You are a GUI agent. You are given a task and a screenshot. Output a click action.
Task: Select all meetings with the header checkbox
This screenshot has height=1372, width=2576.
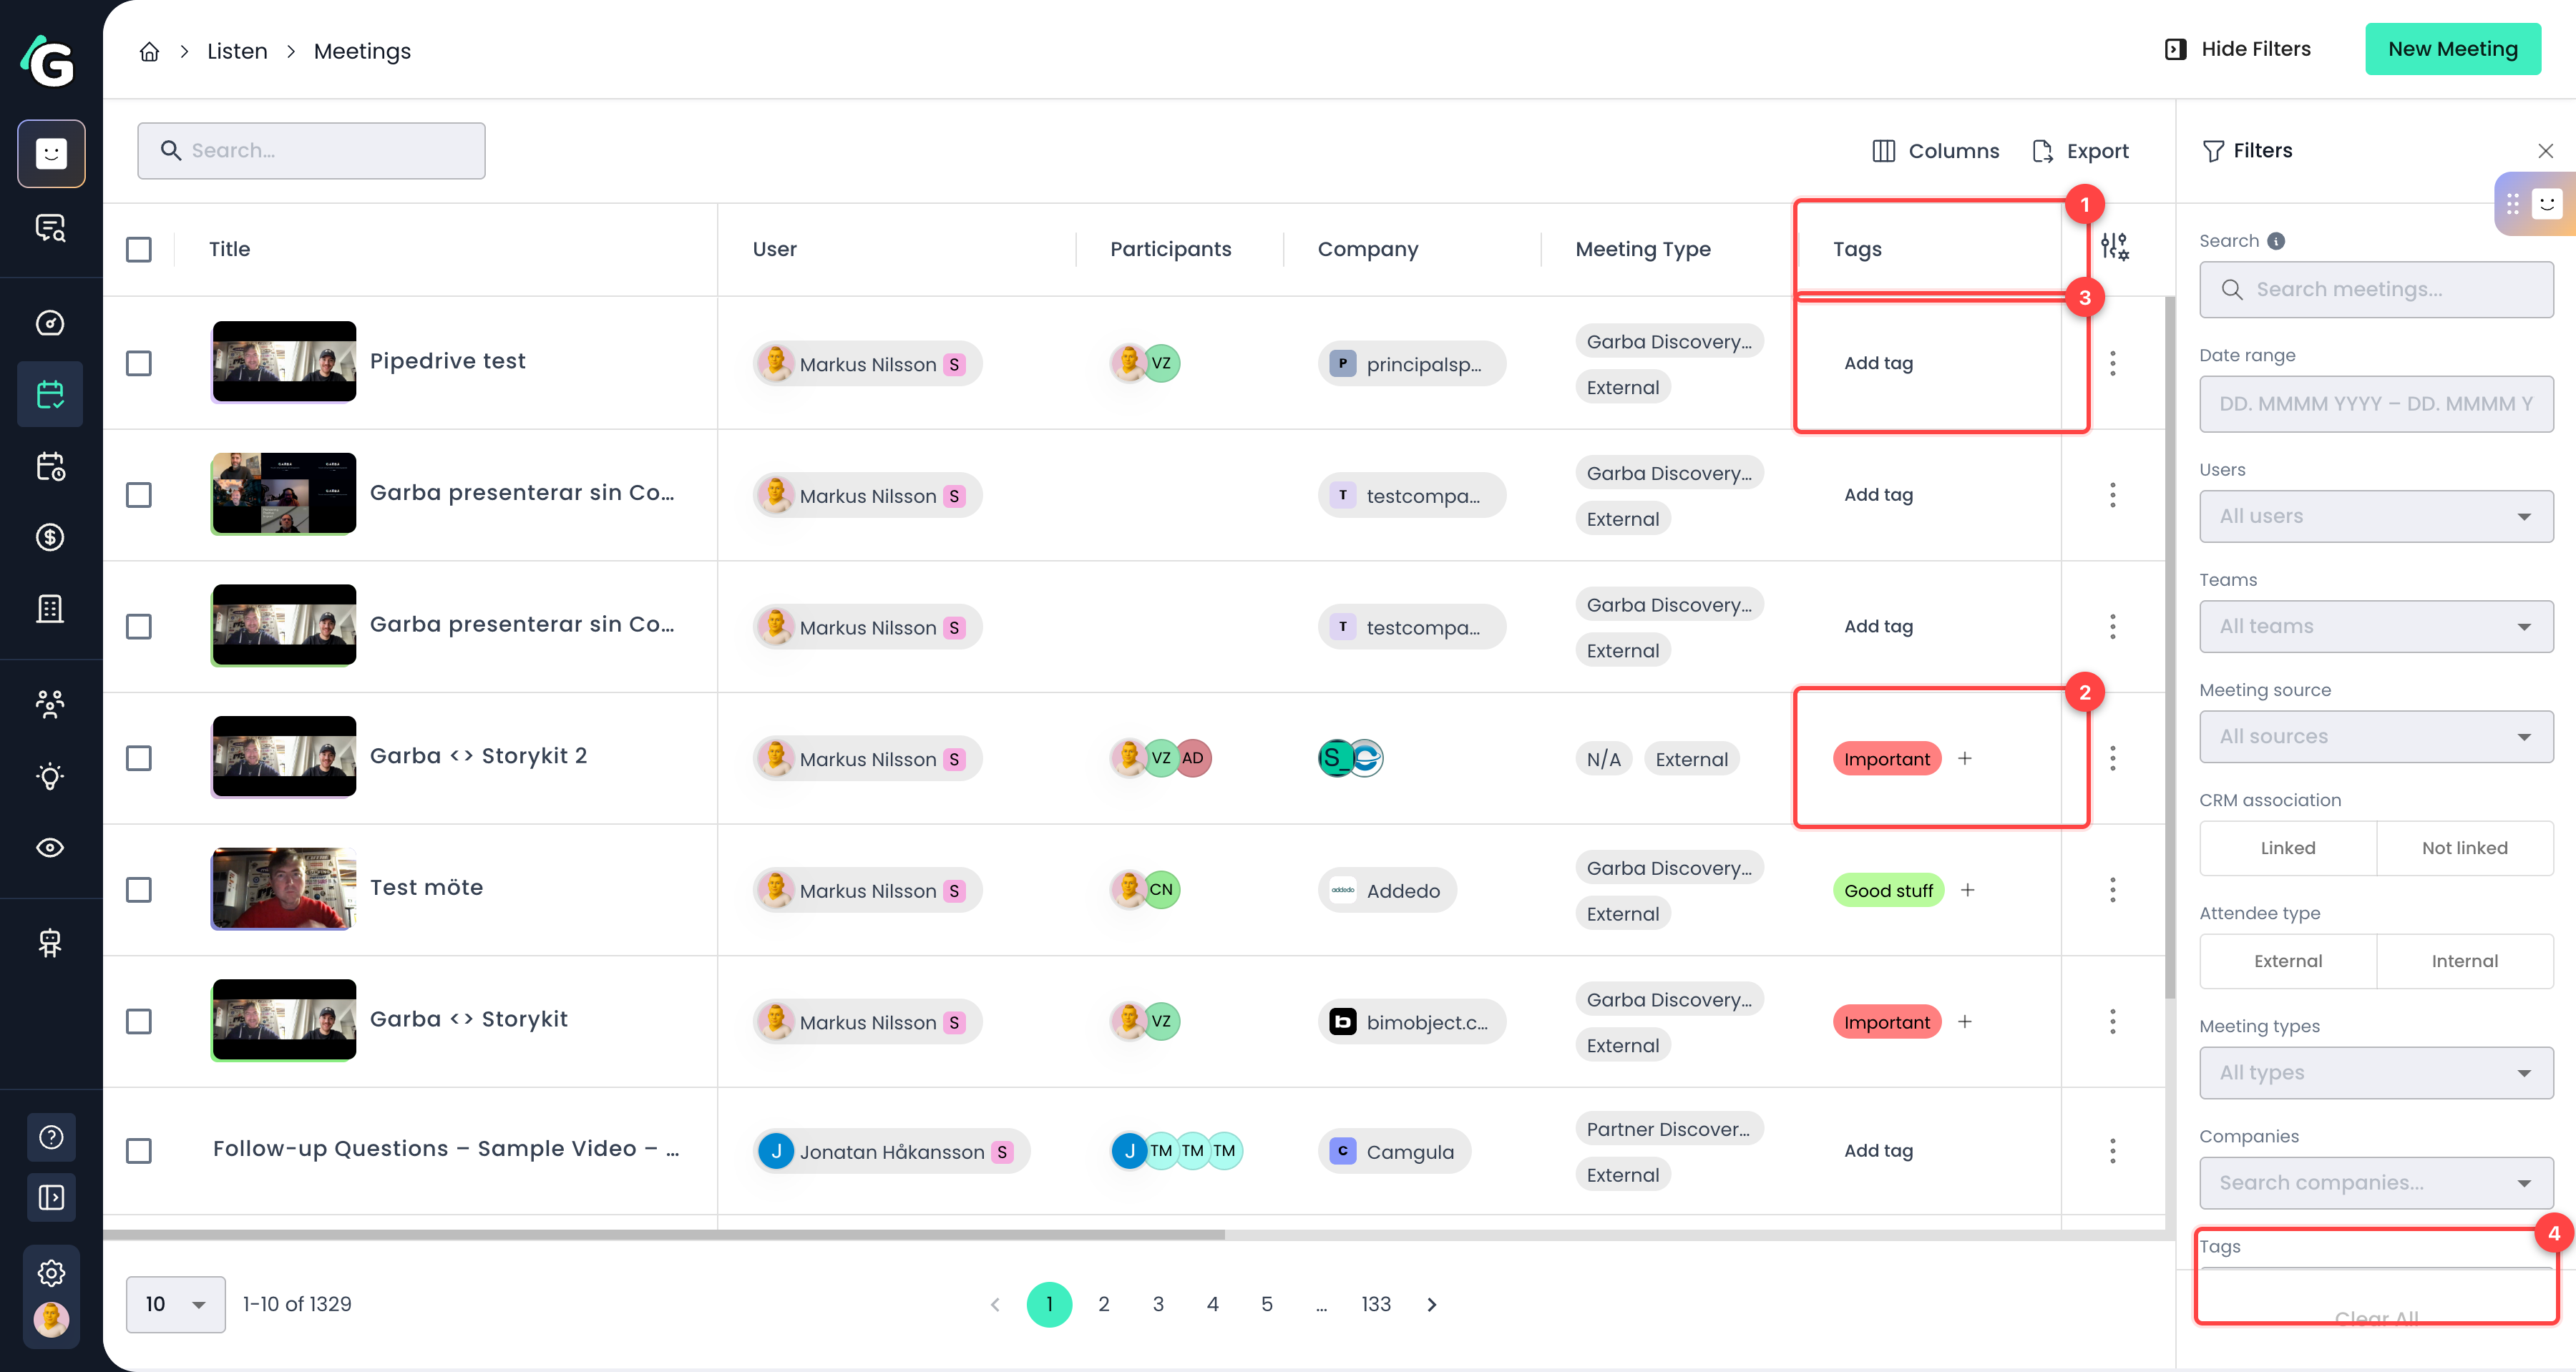[x=139, y=248]
